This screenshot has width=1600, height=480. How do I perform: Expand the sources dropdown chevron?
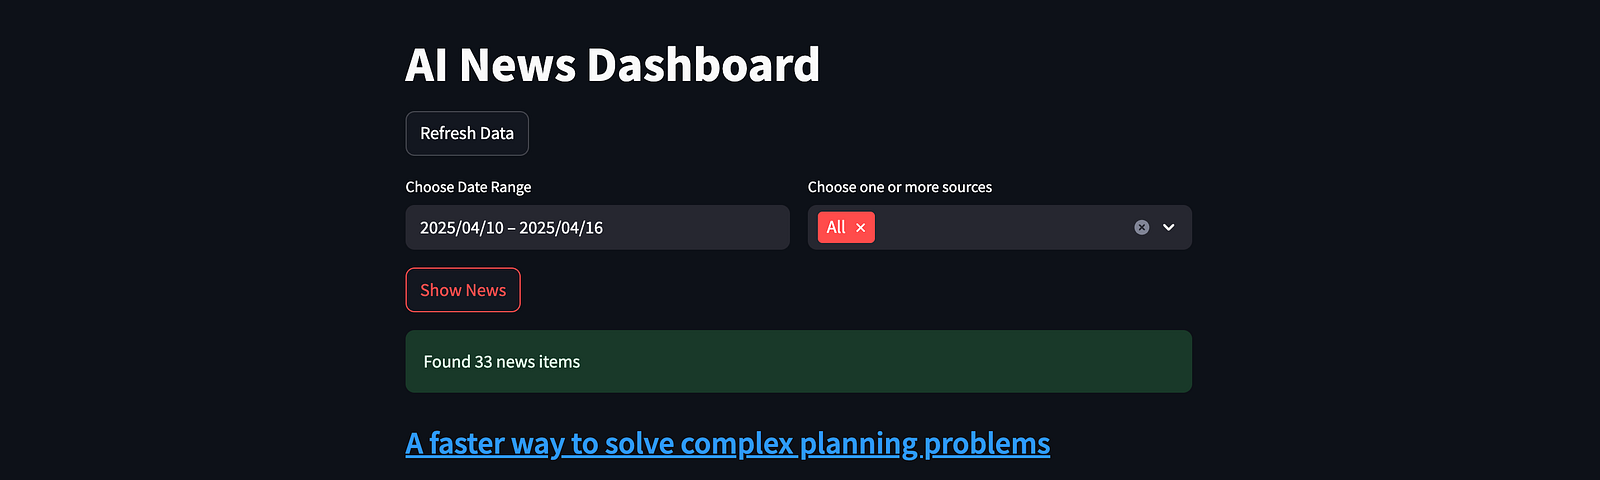click(1169, 228)
